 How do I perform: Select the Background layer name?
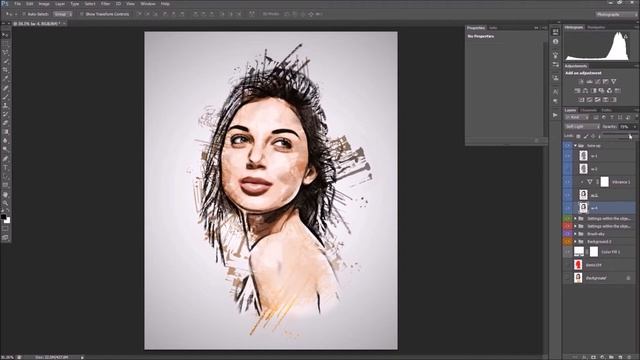596,278
